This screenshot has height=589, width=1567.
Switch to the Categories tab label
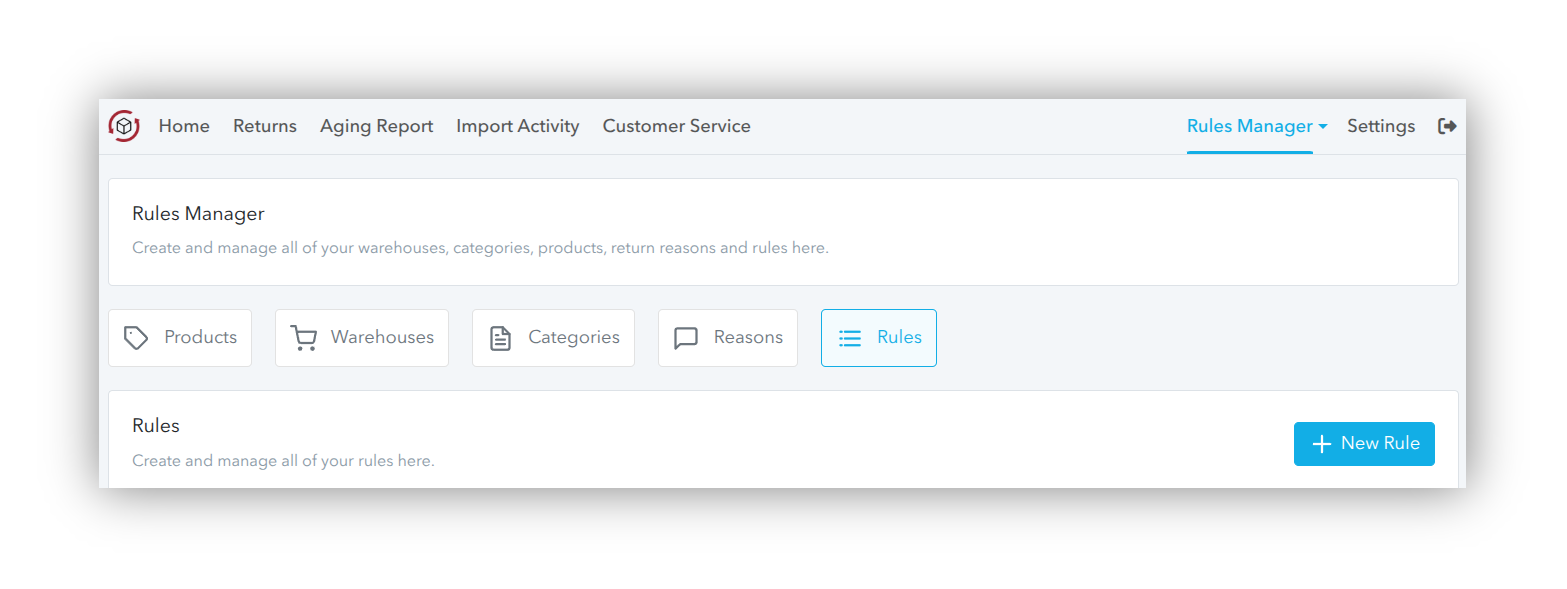[x=574, y=338]
